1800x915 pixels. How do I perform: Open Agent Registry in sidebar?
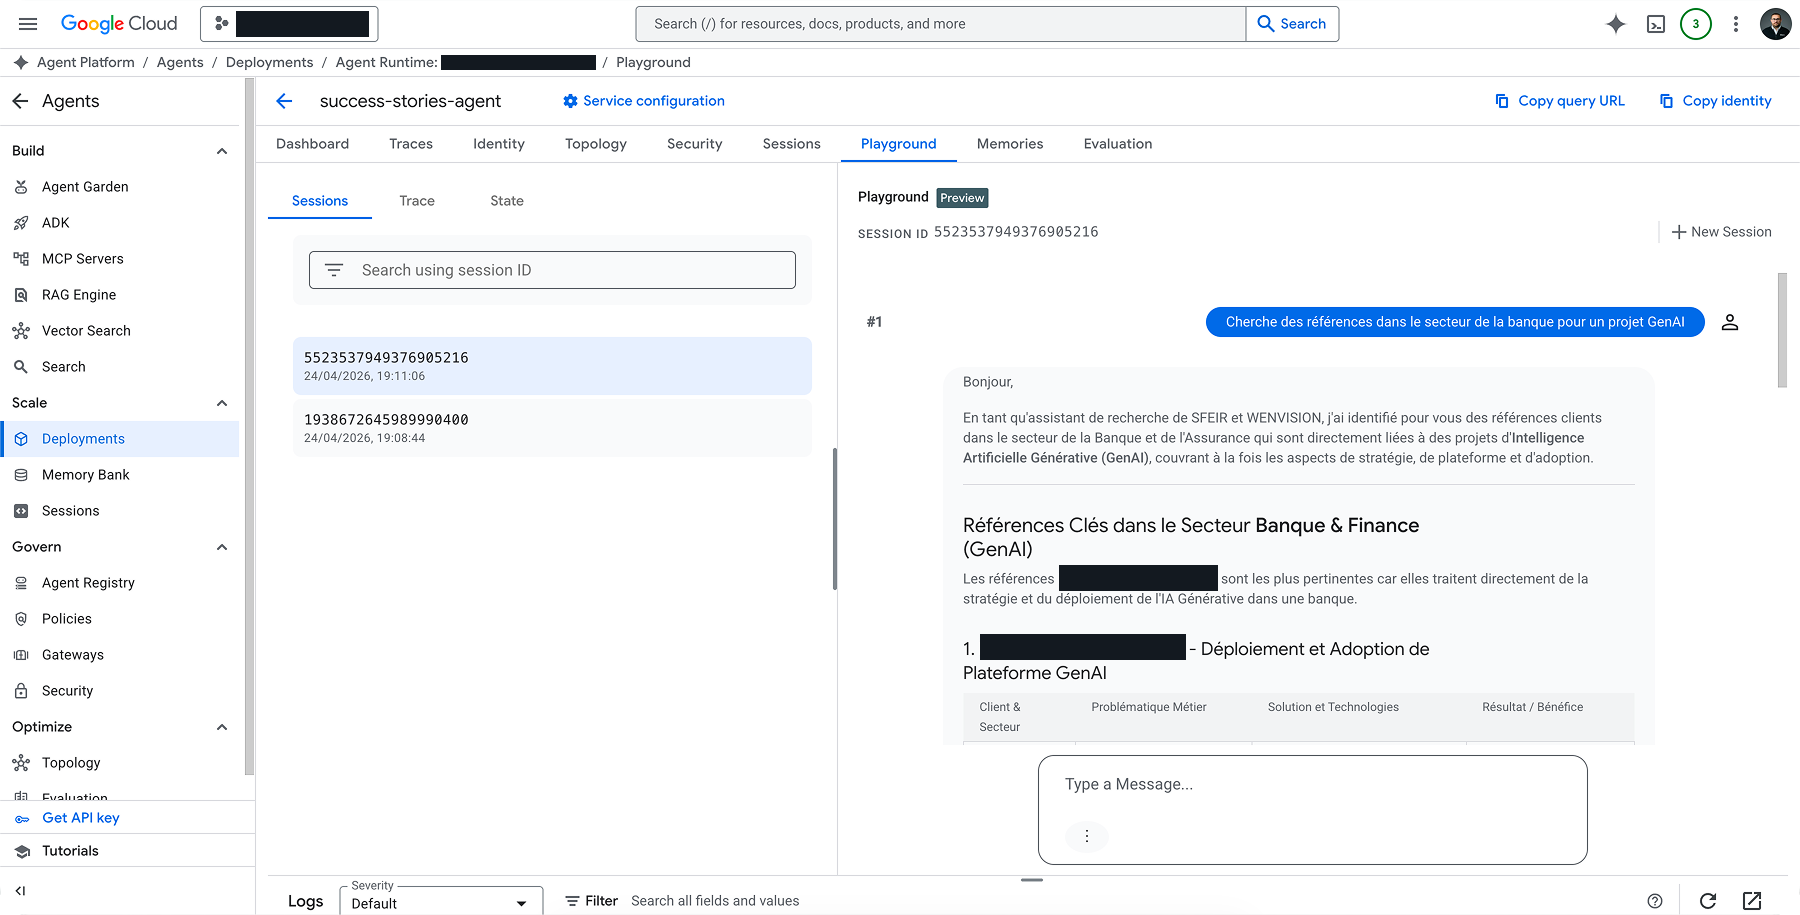coord(88,583)
